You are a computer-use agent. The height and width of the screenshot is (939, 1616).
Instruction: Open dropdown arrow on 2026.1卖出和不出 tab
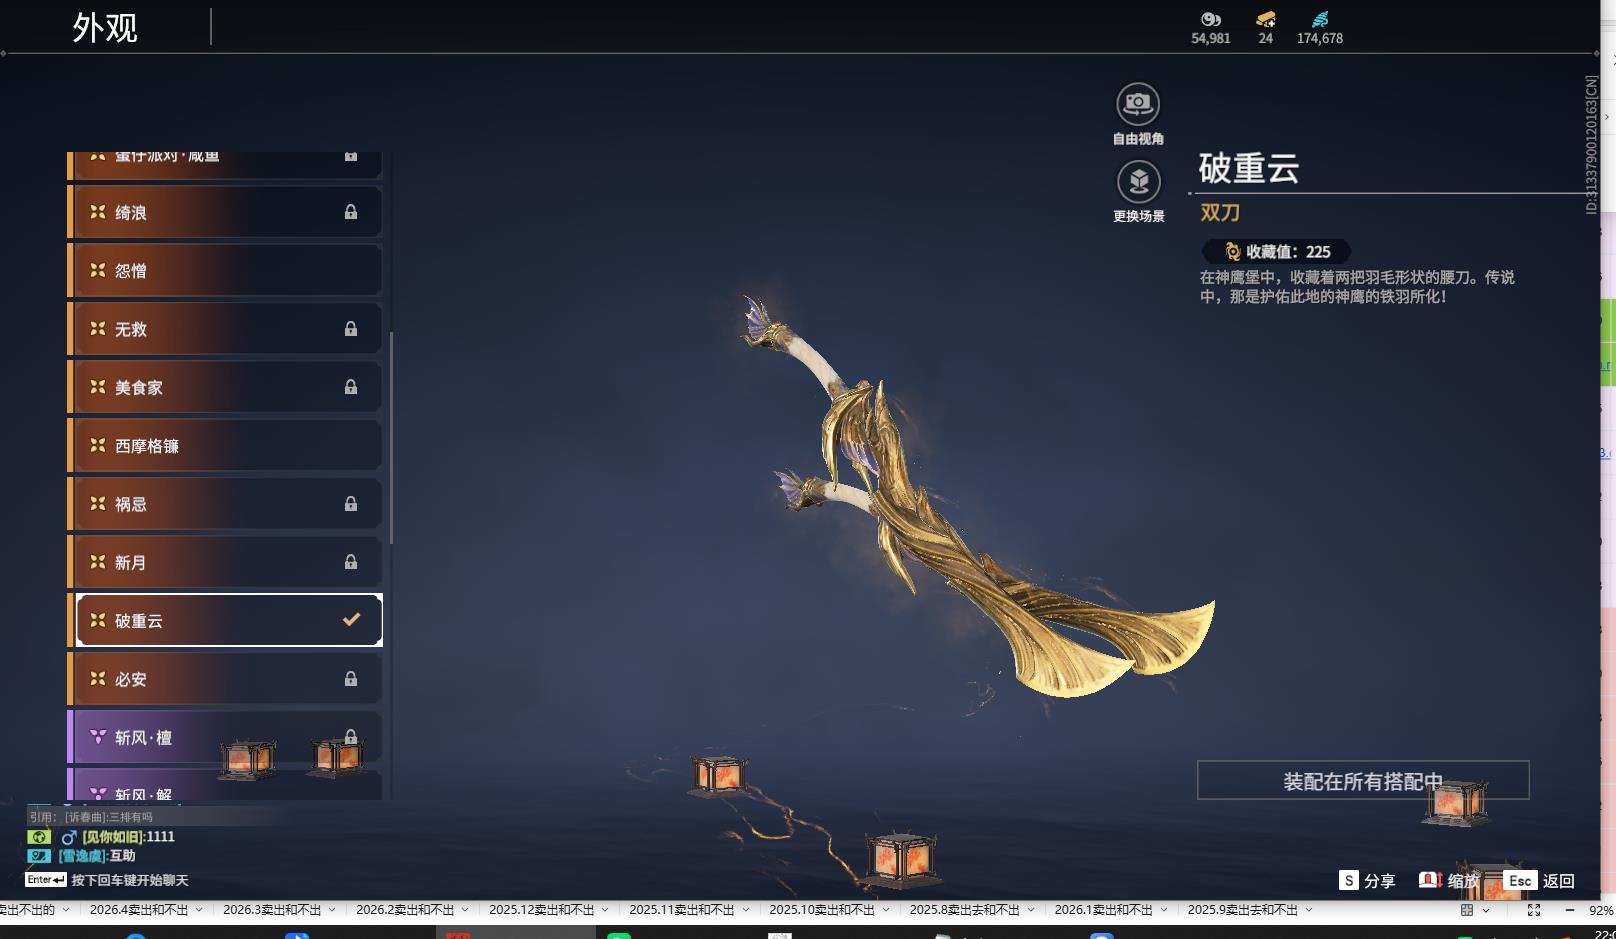pos(1164,910)
